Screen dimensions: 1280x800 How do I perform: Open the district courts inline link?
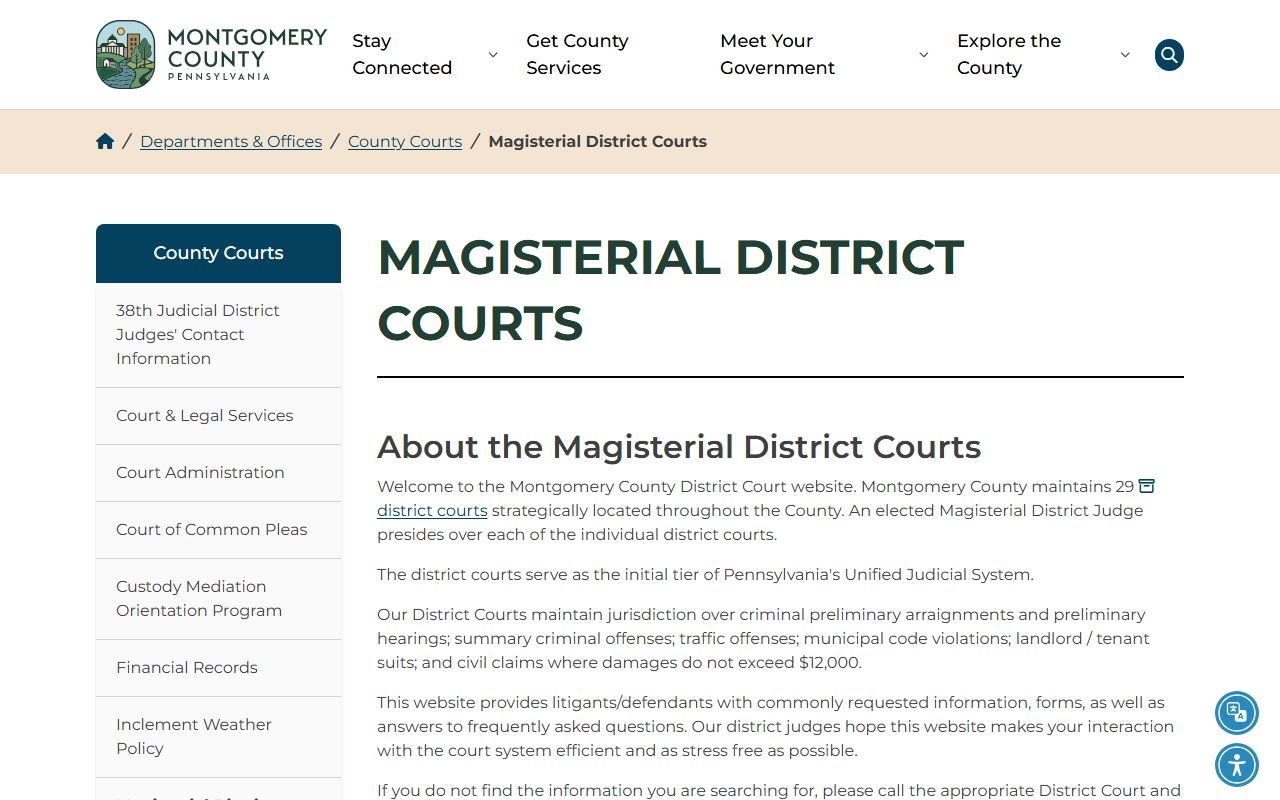coord(432,510)
